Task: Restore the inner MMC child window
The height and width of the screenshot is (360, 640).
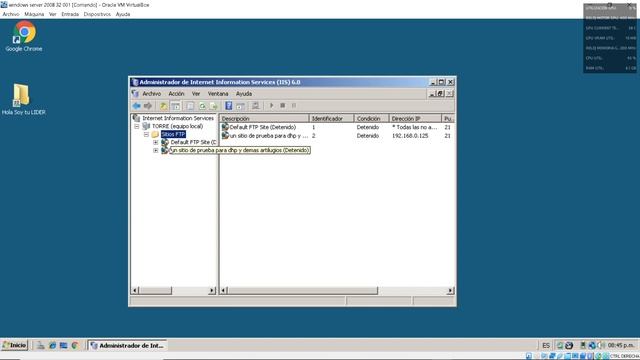Action: (440, 93)
